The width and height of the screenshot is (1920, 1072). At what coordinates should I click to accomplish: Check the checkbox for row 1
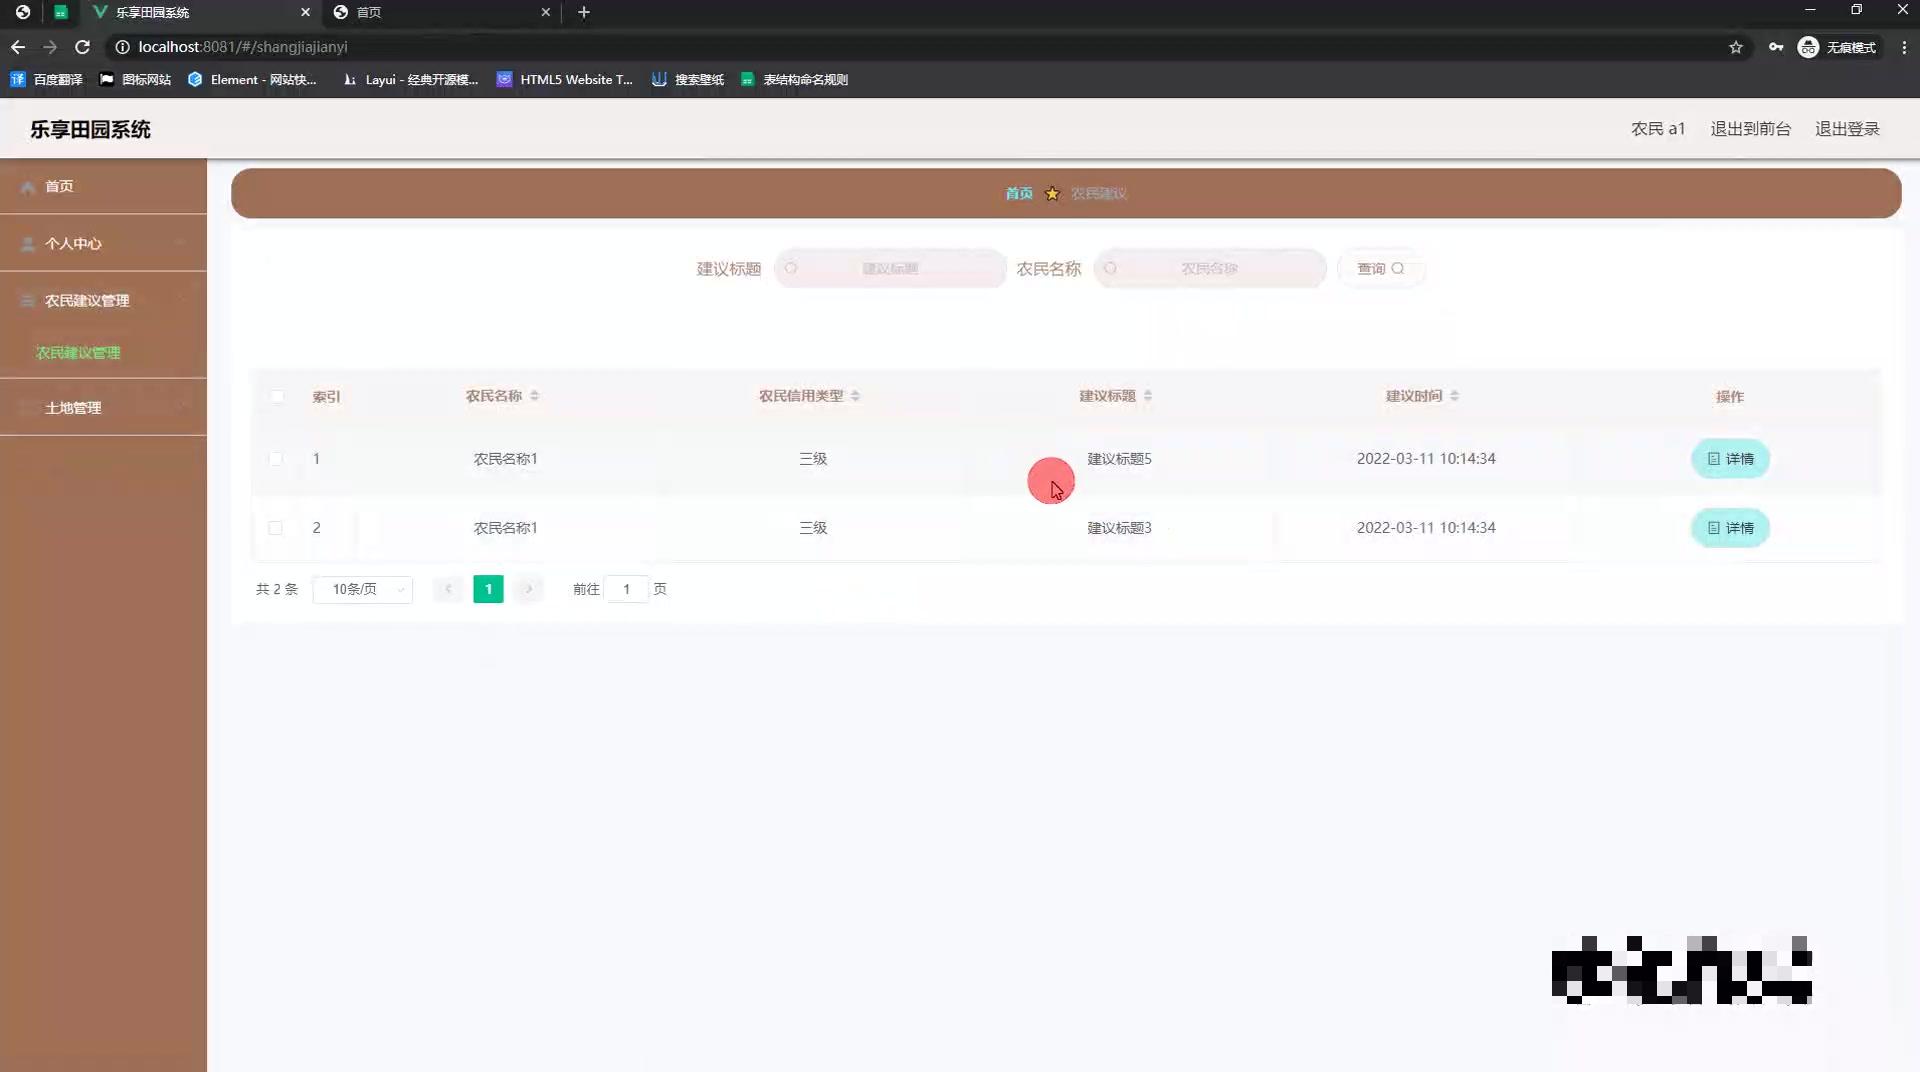[x=277, y=459]
